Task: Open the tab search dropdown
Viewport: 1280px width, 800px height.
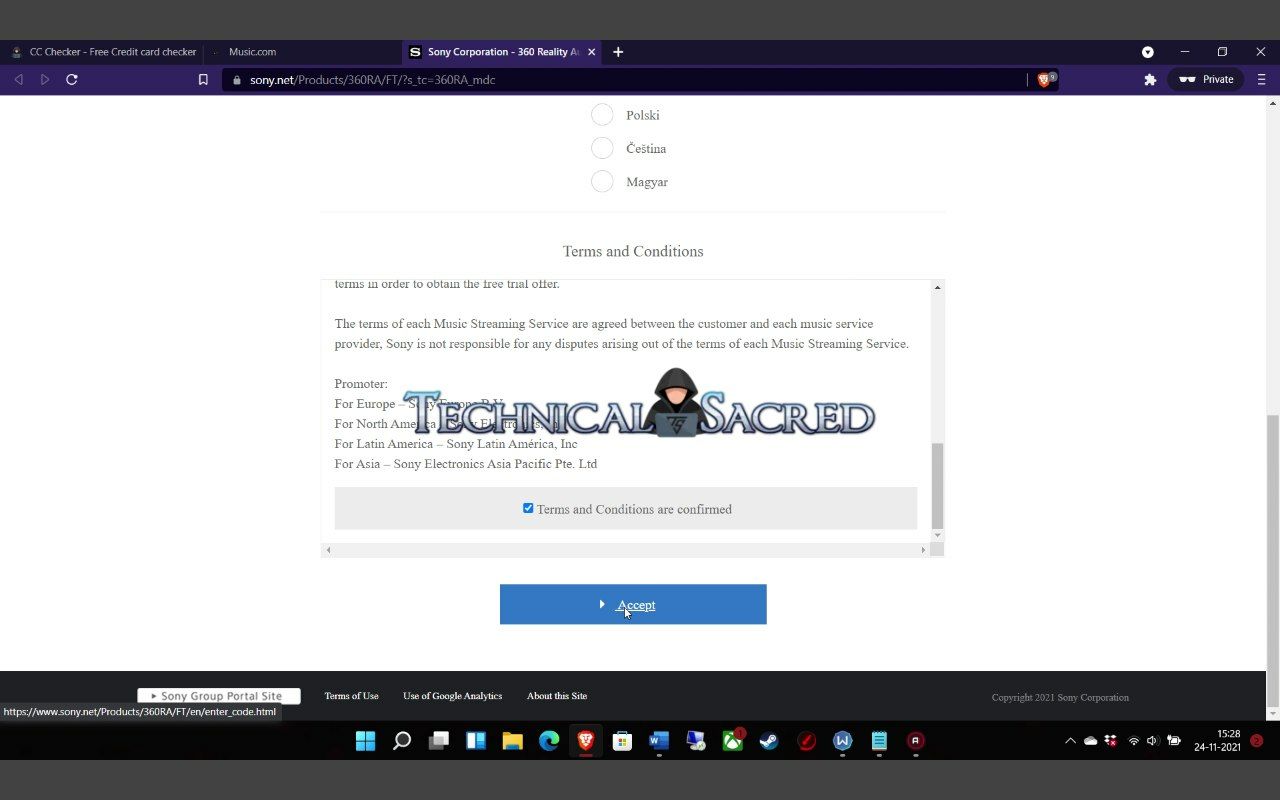Action: 1148,52
